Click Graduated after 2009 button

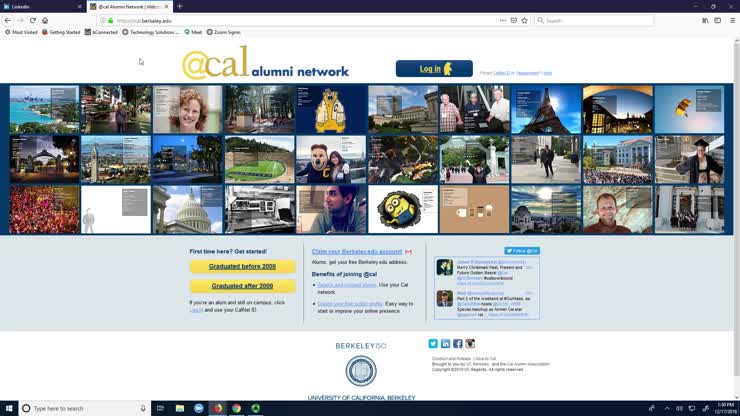click(x=243, y=286)
